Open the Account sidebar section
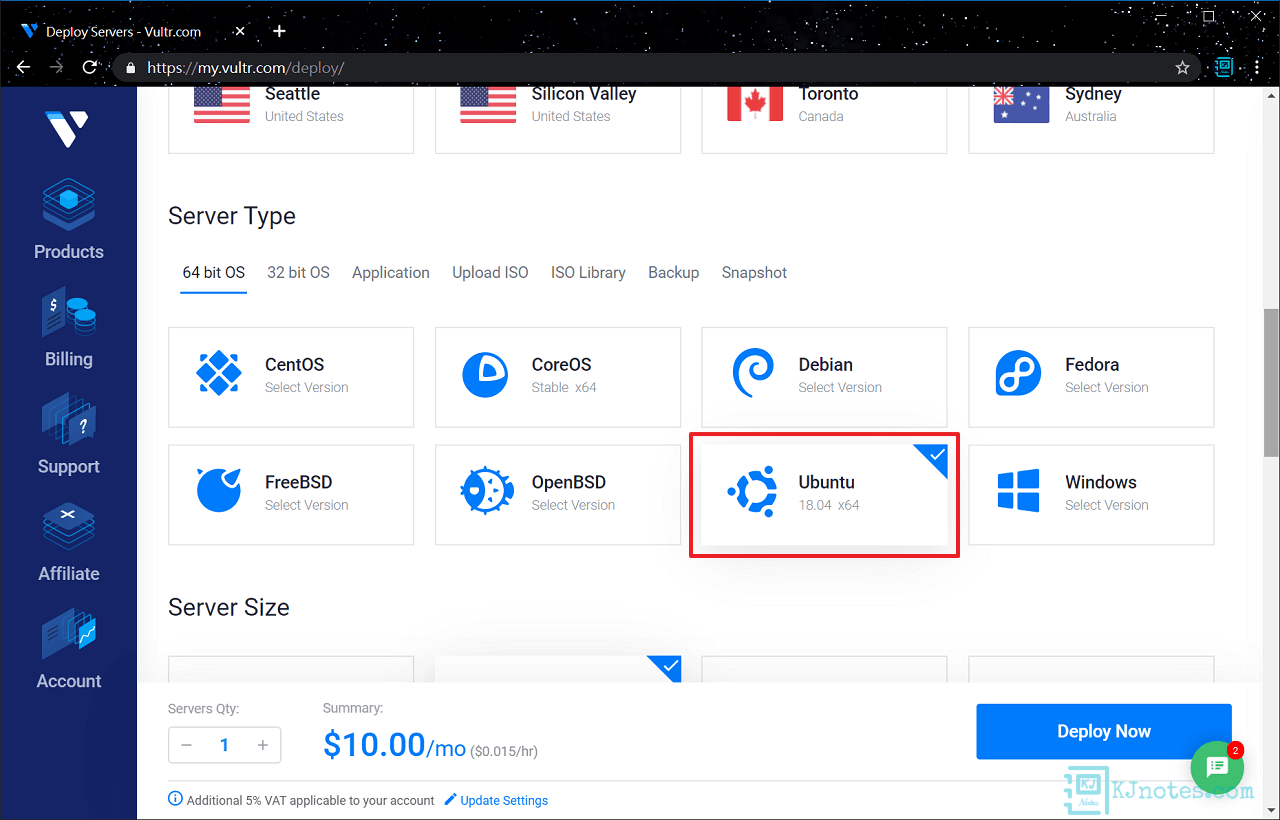The height and width of the screenshot is (820, 1280). [x=68, y=649]
